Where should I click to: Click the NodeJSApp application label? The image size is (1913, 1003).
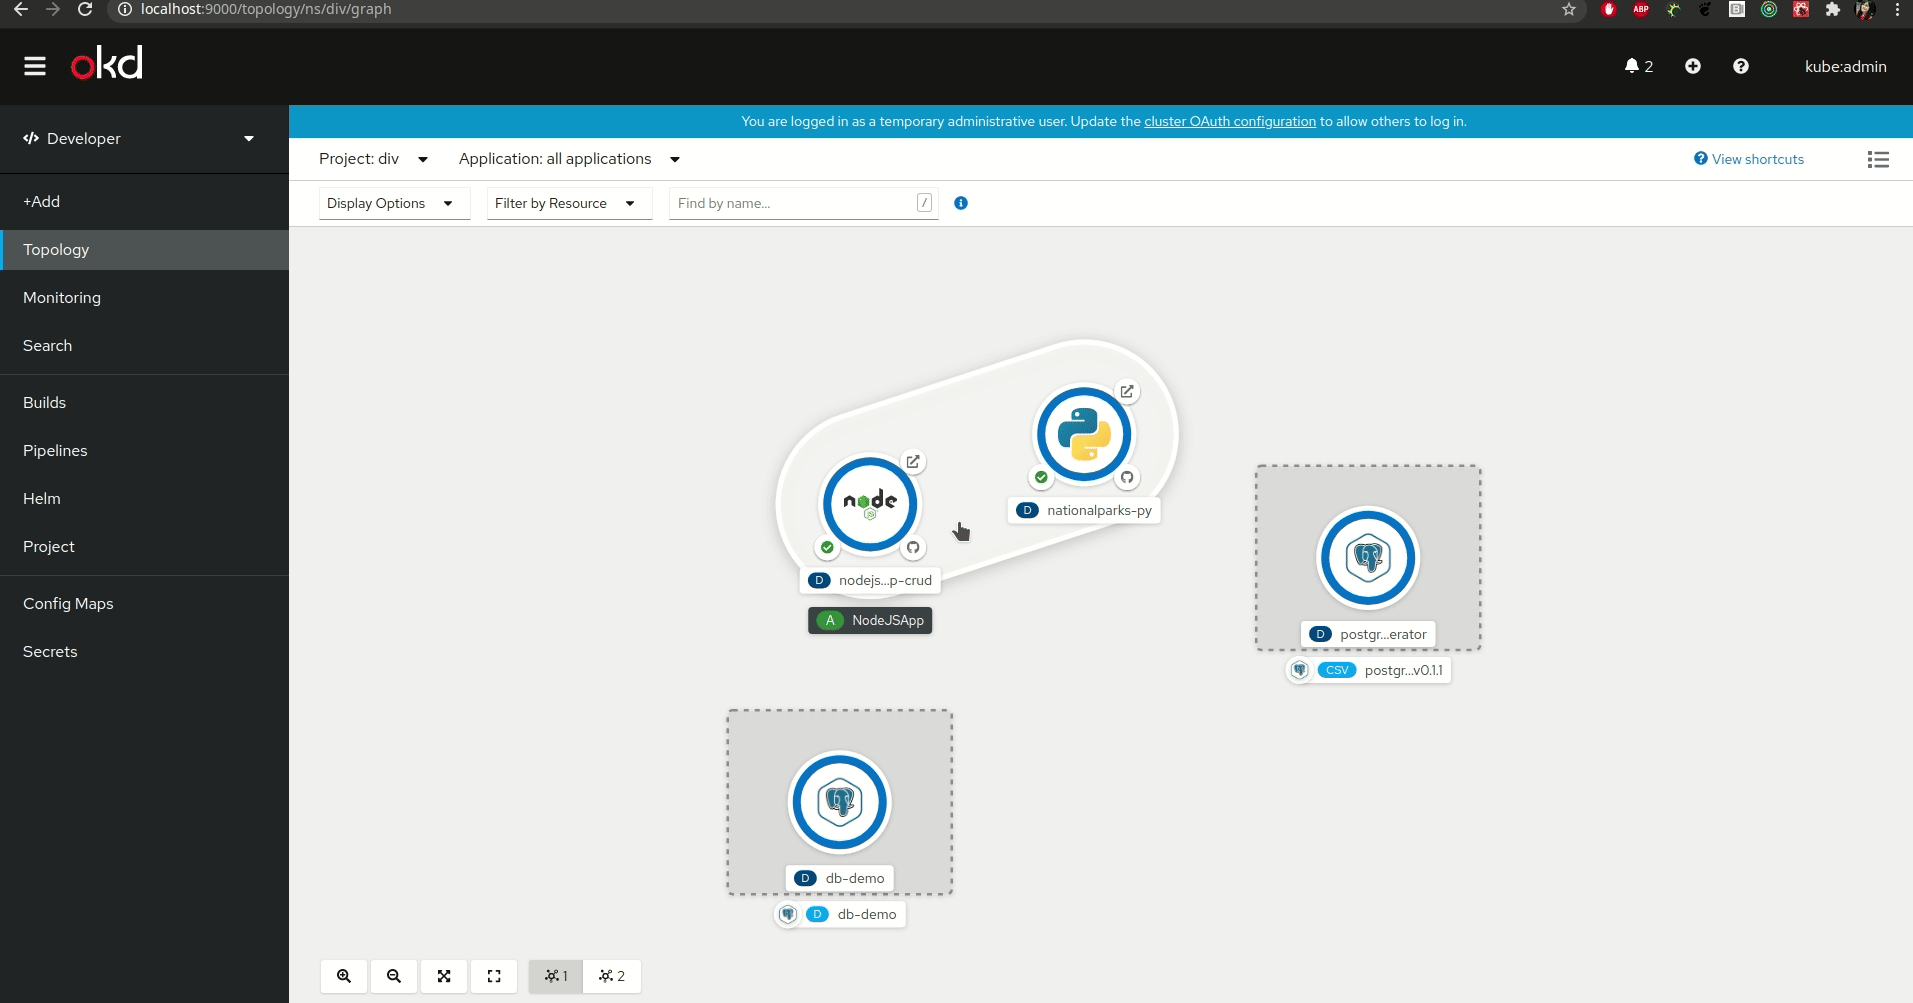pyautogui.click(x=870, y=621)
